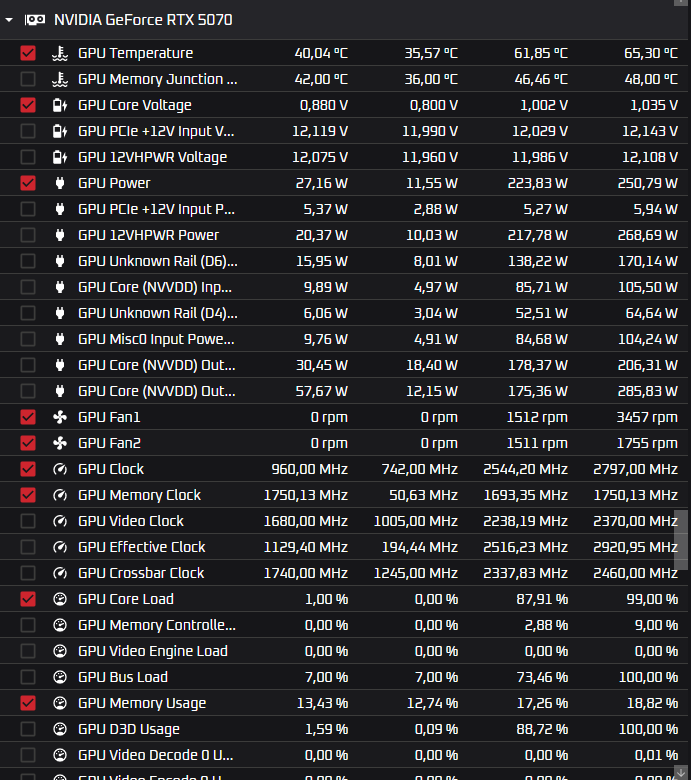Enable the GPU Bus Load checkbox

[28, 677]
